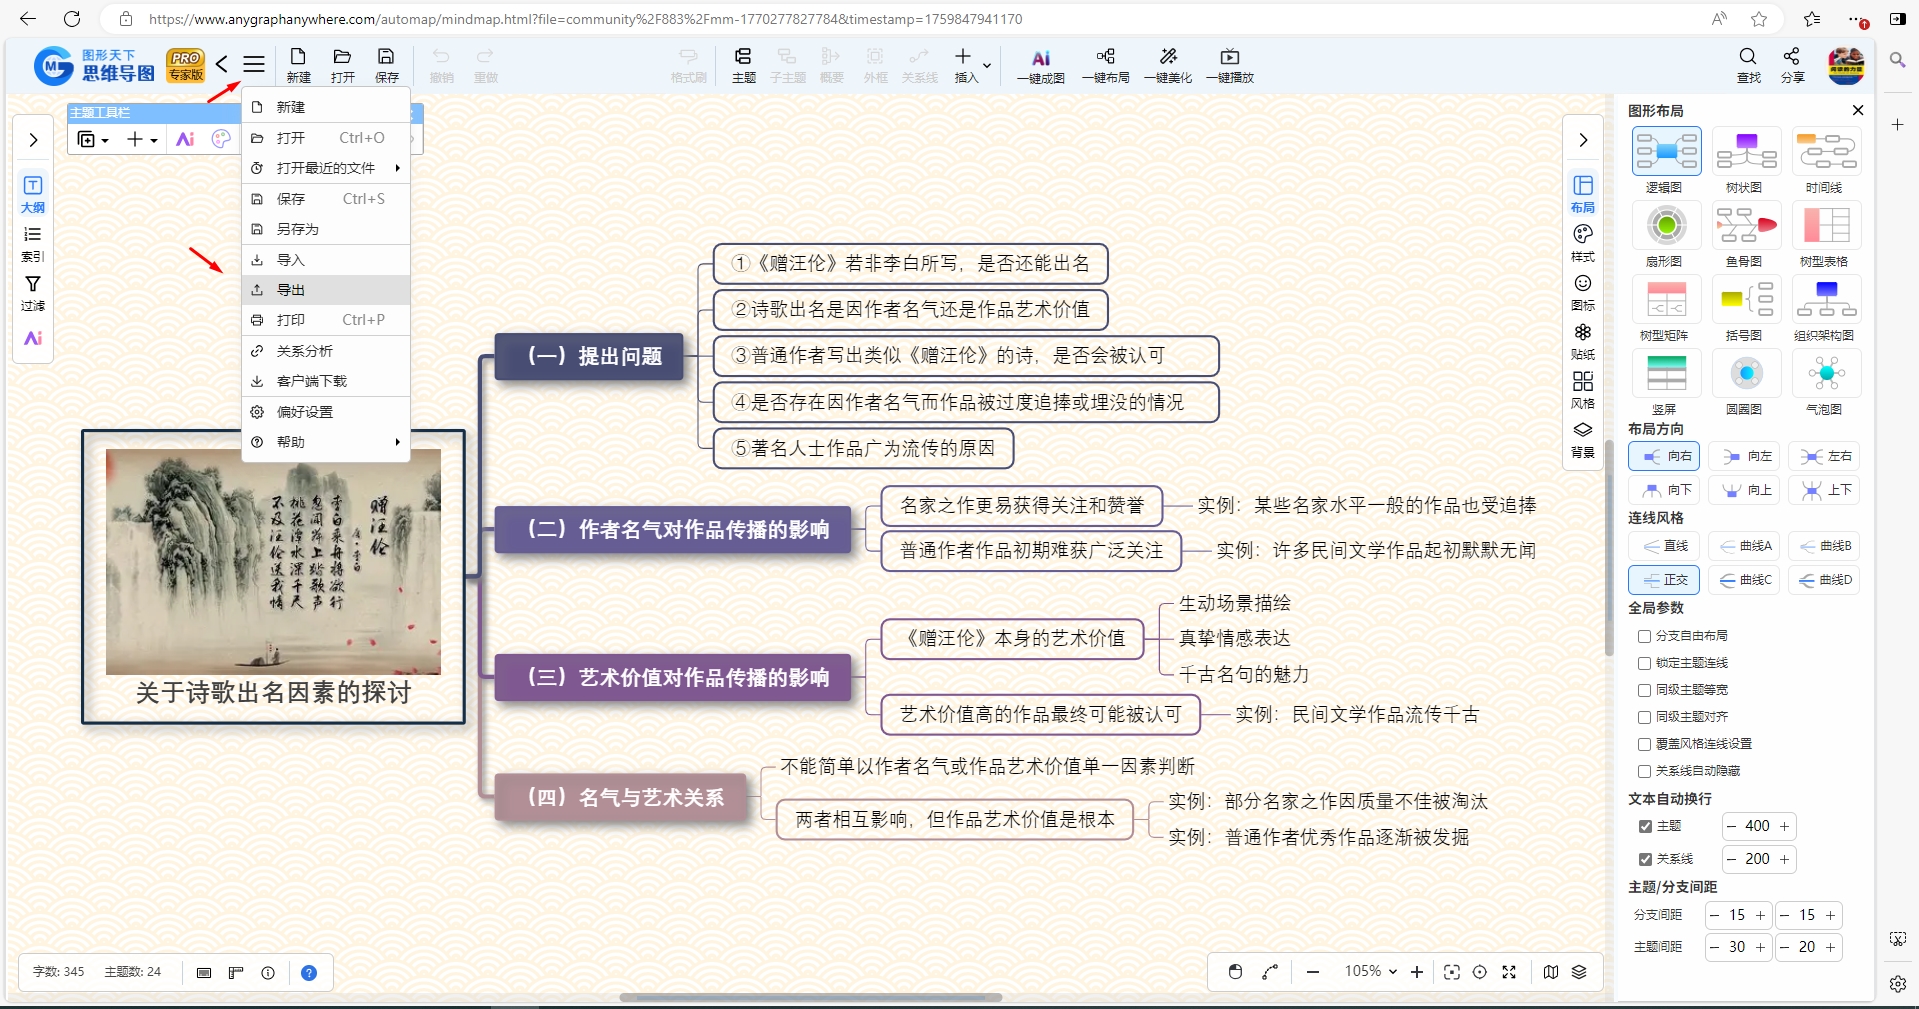1919x1009 pixels.
Task: Select topic （一）提出问题
Action: coord(589,356)
